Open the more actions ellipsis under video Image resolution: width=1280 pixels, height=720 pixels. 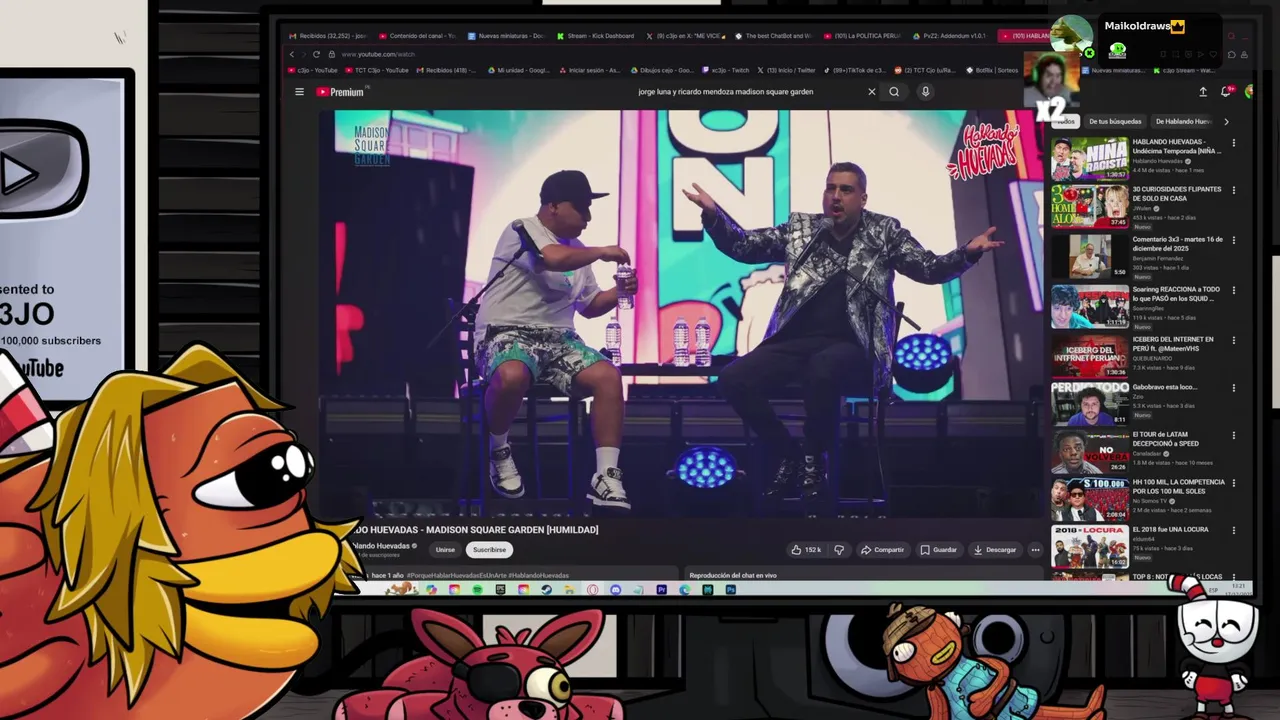[1035, 550]
